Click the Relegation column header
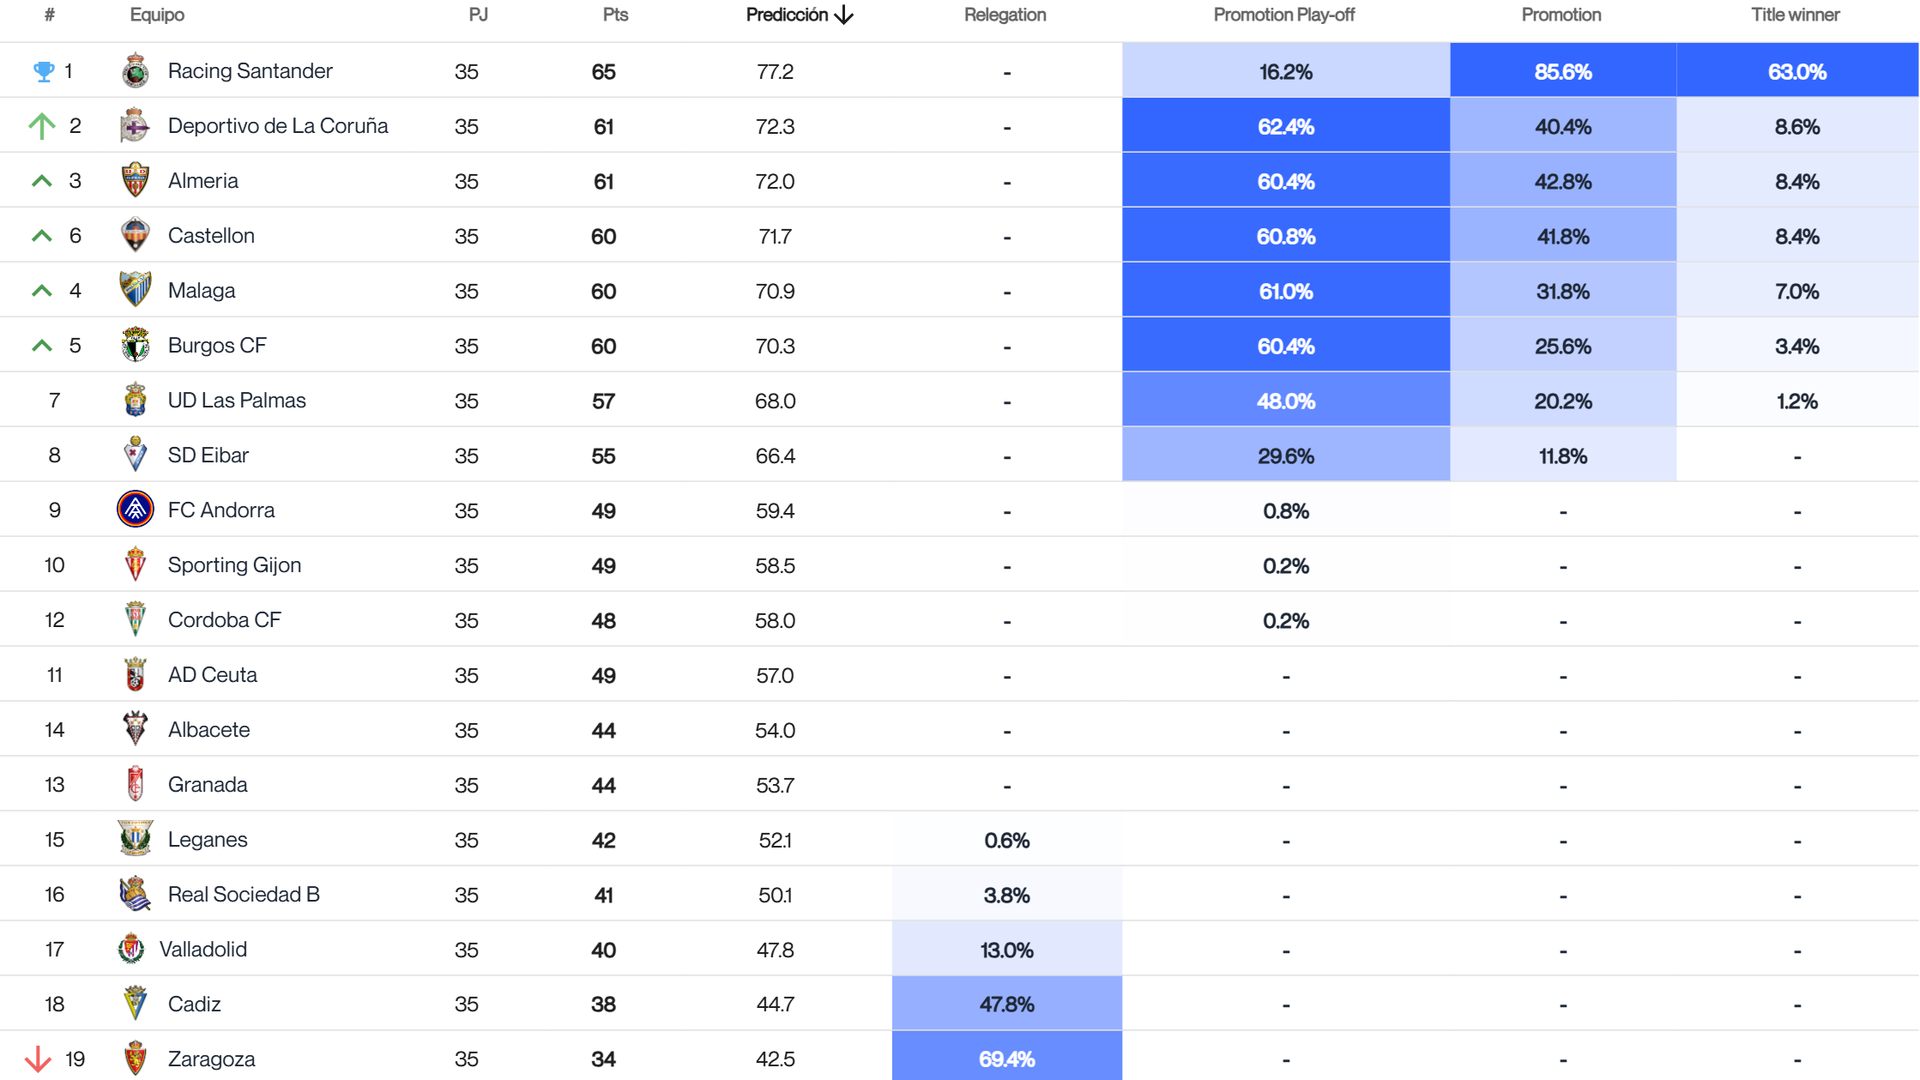1920x1080 pixels. click(1005, 15)
